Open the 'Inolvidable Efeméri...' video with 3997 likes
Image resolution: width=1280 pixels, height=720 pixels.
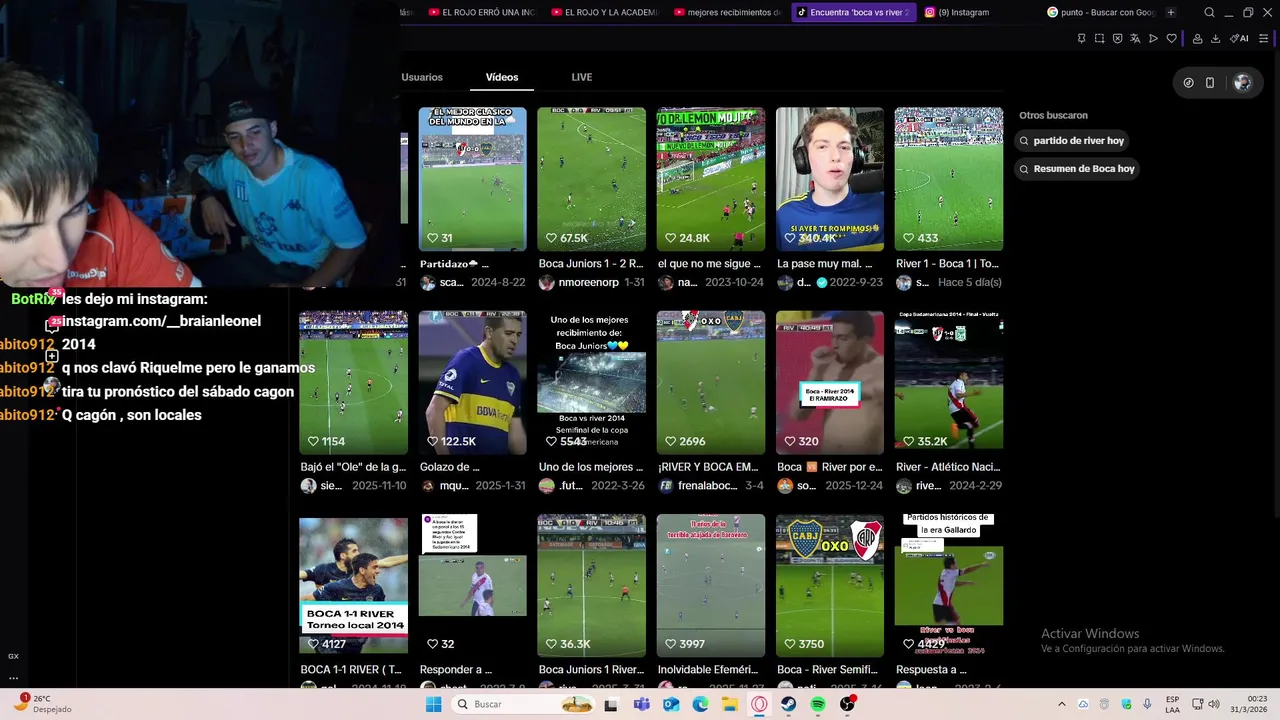tap(710, 585)
